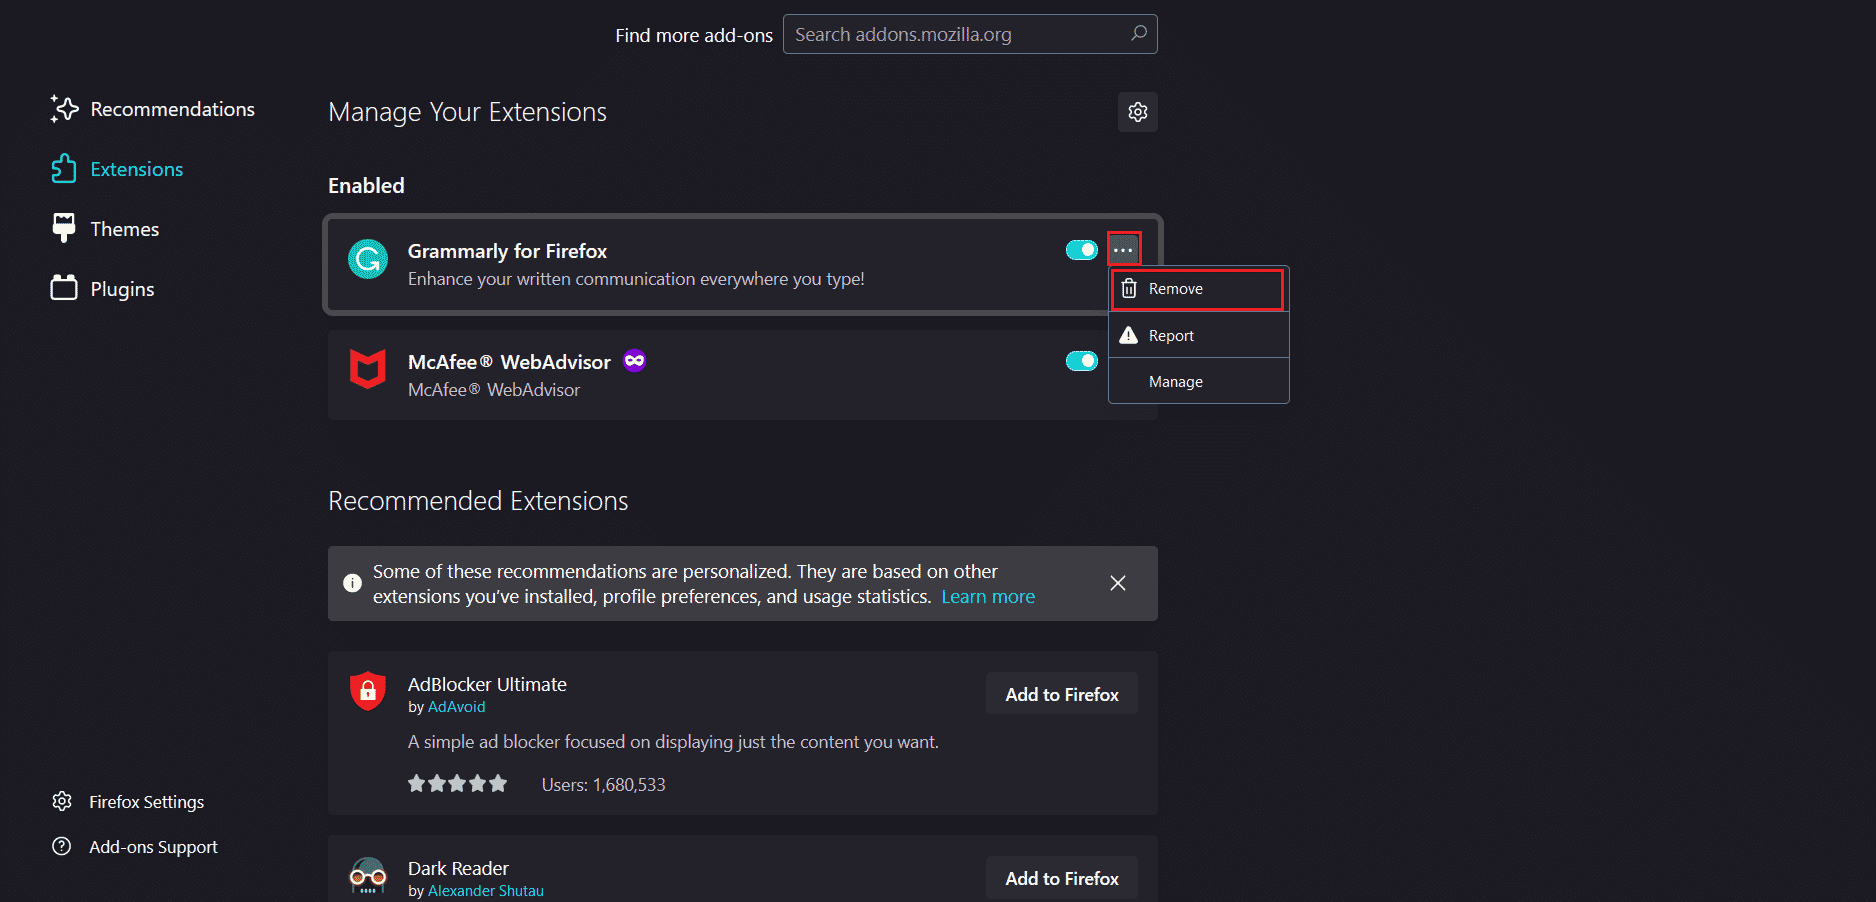This screenshot has height=902, width=1876.
Task: Select Manage from the context menu
Action: pos(1198,381)
